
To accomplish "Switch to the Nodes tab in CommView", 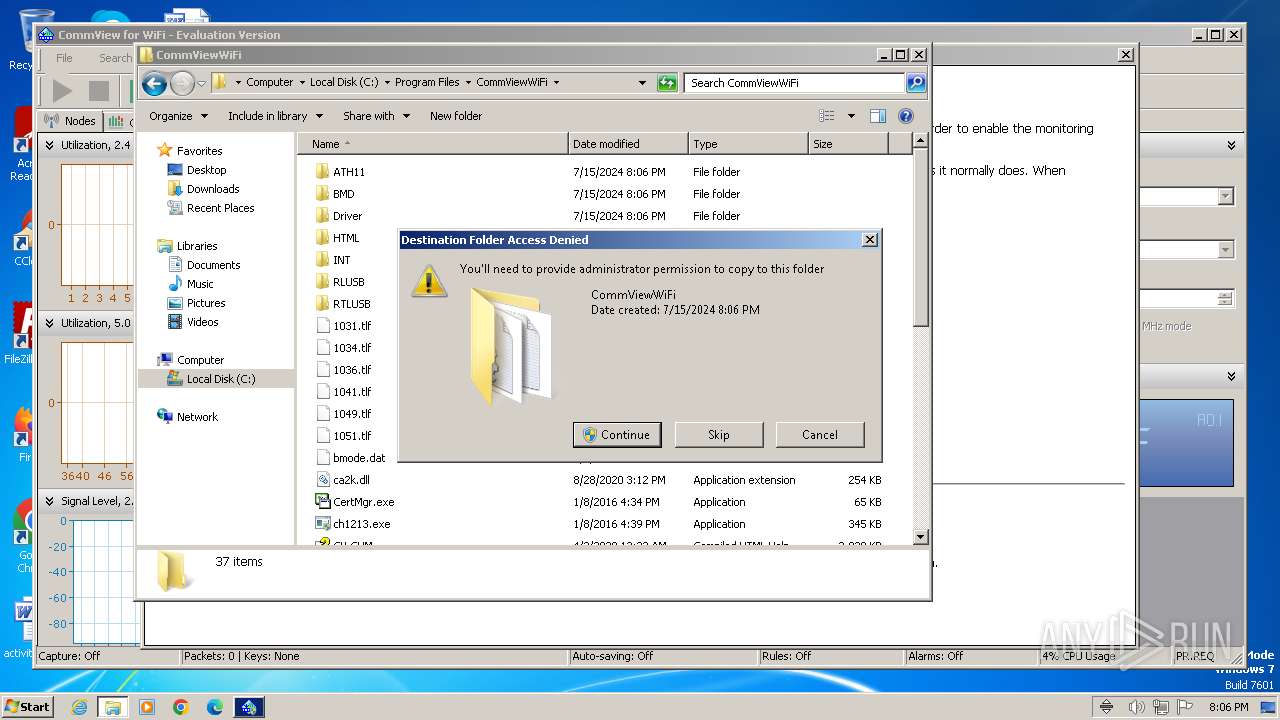I will click(x=70, y=121).
